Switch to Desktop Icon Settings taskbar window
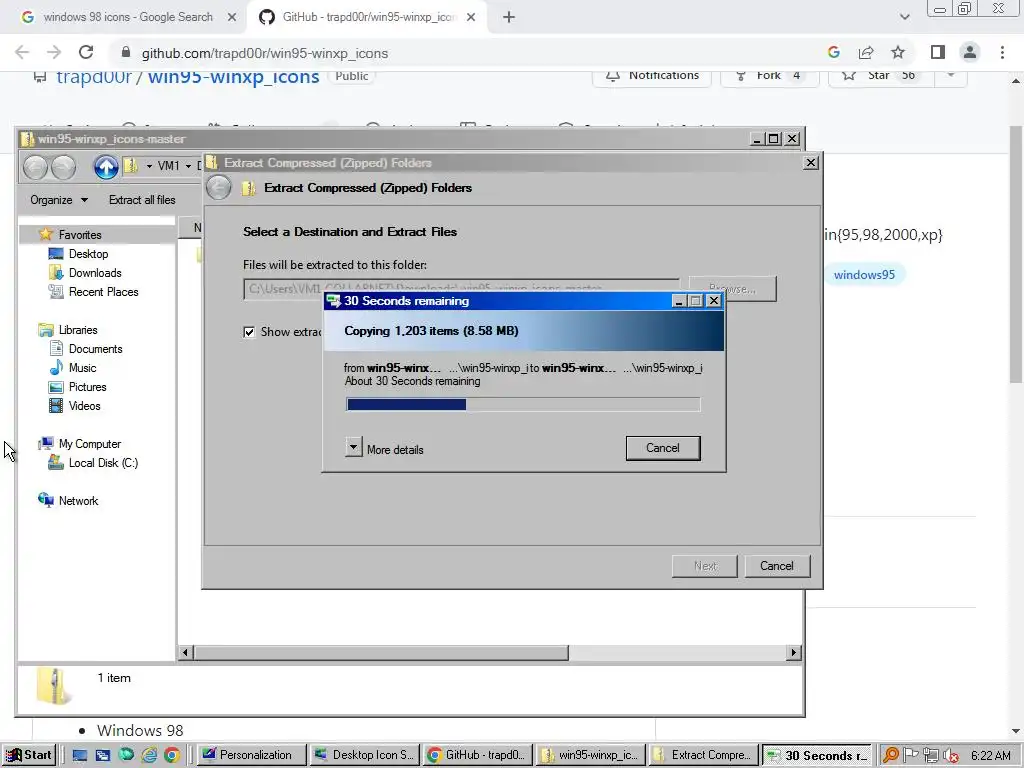The image size is (1024, 768). (x=364, y=755)
